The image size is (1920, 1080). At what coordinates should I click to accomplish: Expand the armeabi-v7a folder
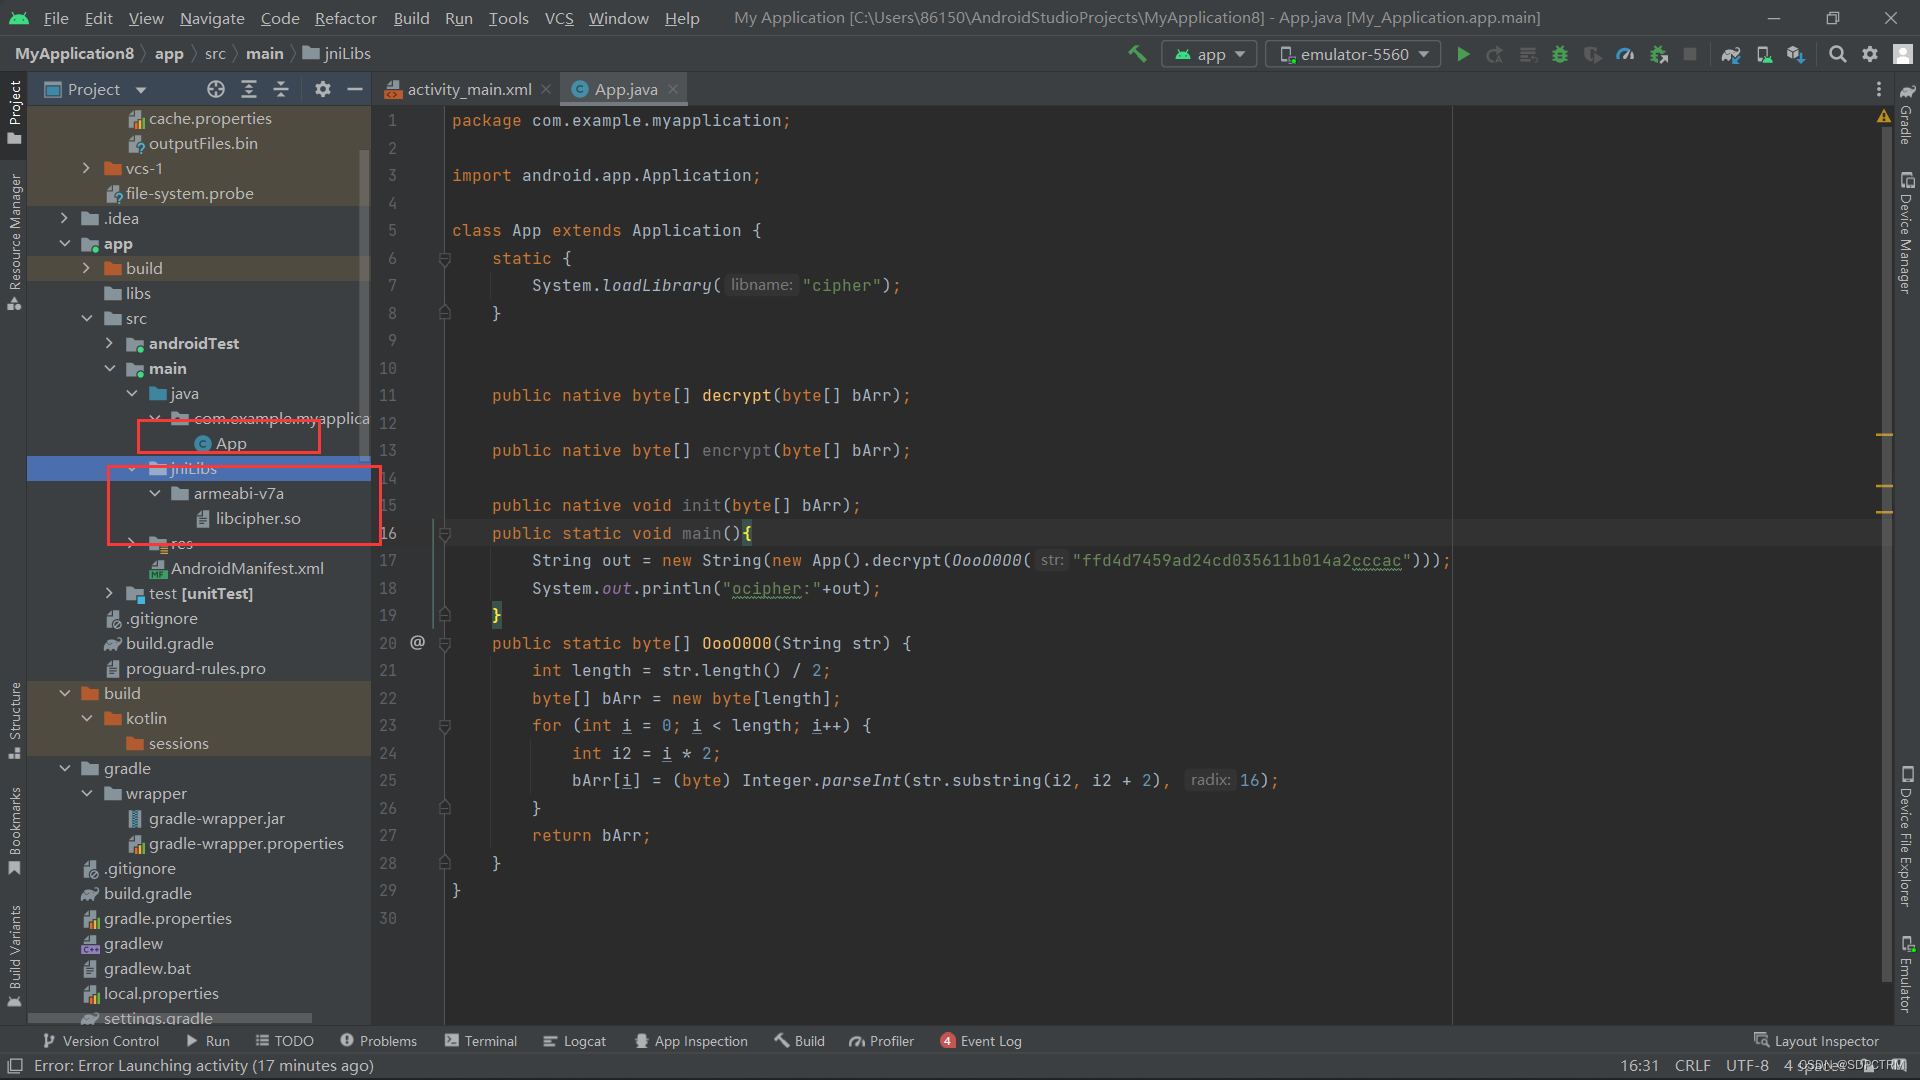click(156, 493)
